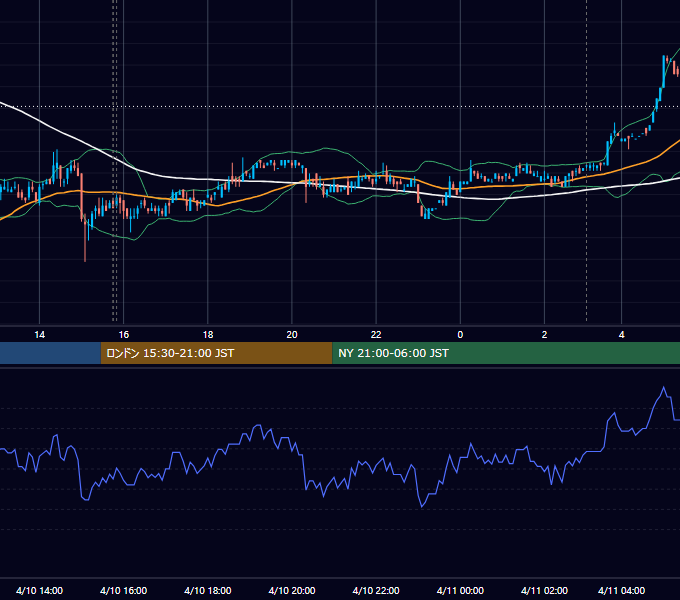Click the 2 hour axis label
The image size is (680, 600).
544,335
